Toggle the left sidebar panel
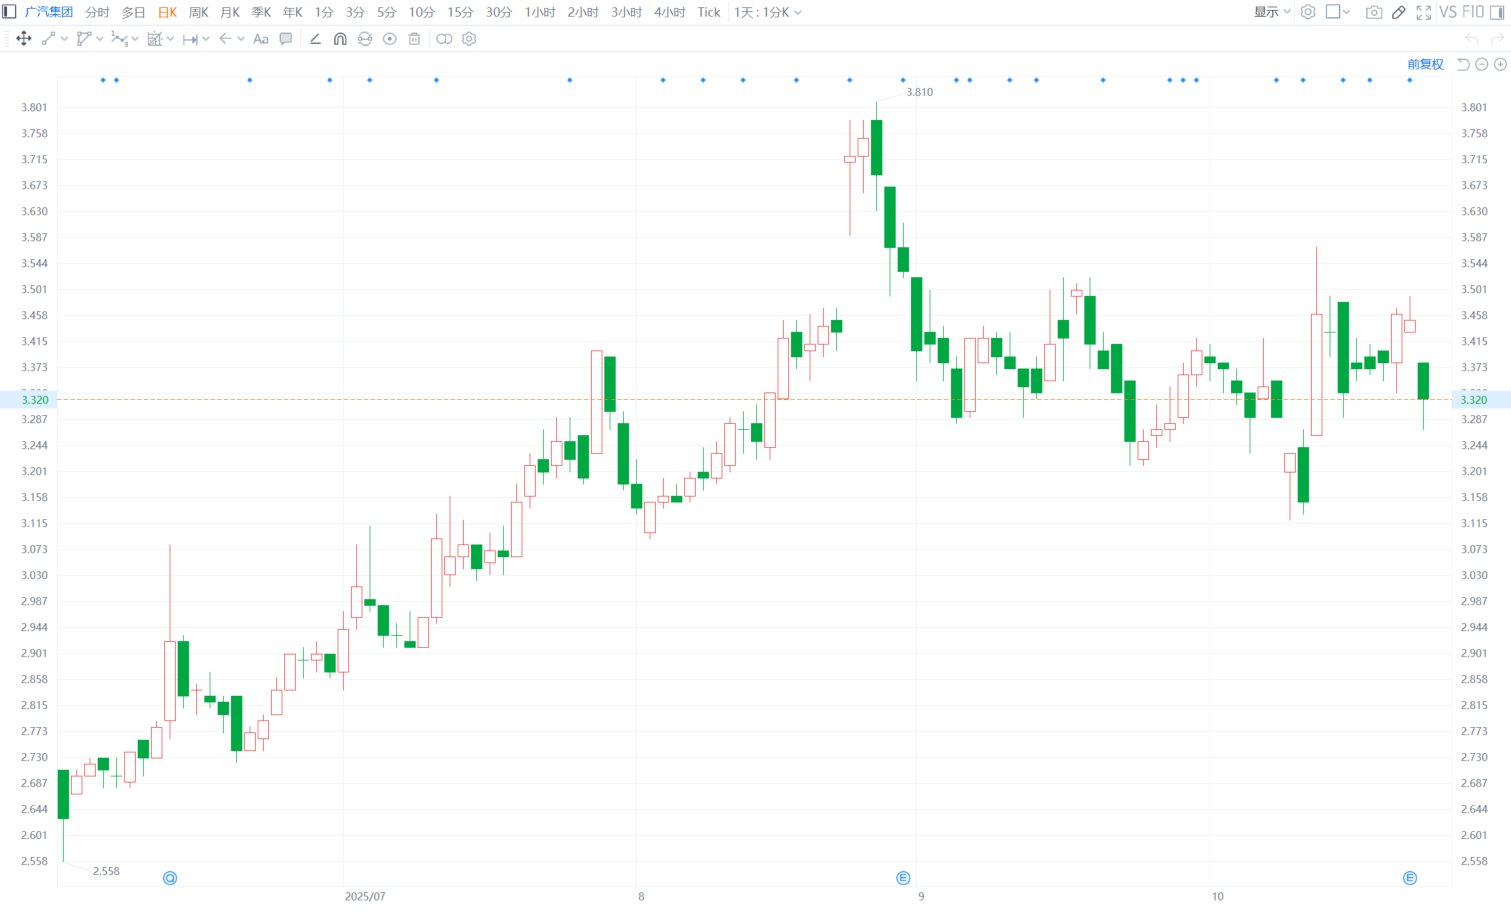1511x912 pixels. click(9, 12)
